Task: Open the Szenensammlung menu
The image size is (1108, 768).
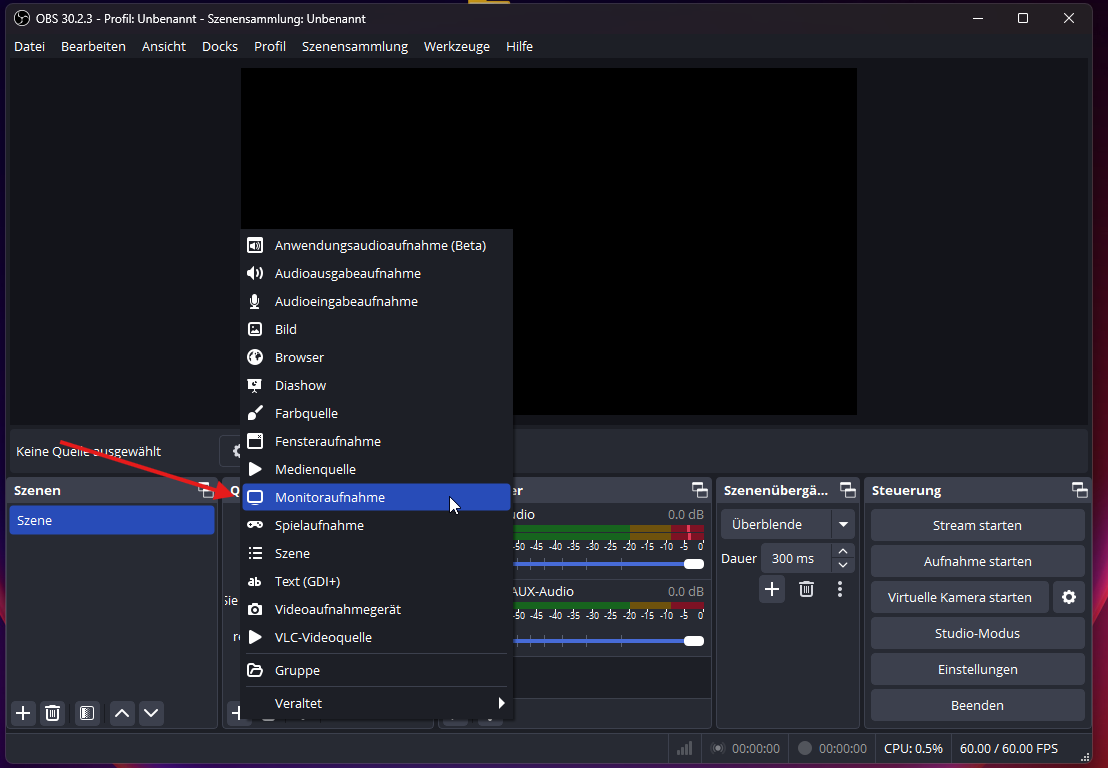Action: (355, 47)
